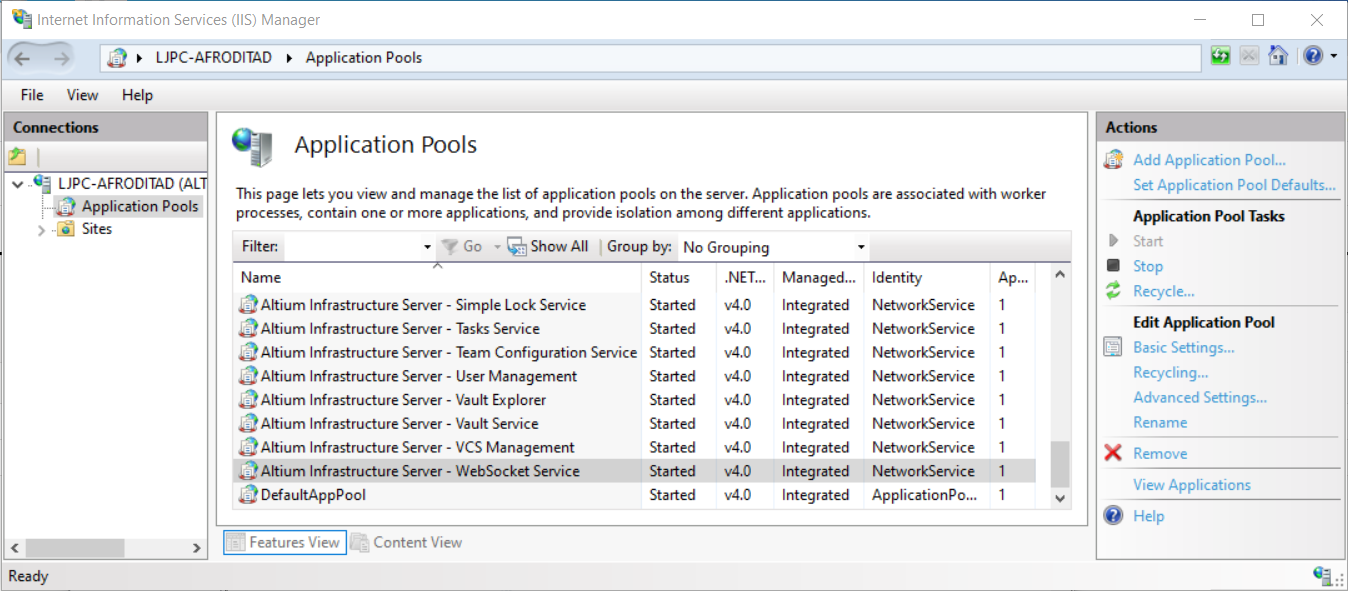Viewport: 1348px width, 591px height.
Task: Open the Group by dropdown
Action: (860, 247)
